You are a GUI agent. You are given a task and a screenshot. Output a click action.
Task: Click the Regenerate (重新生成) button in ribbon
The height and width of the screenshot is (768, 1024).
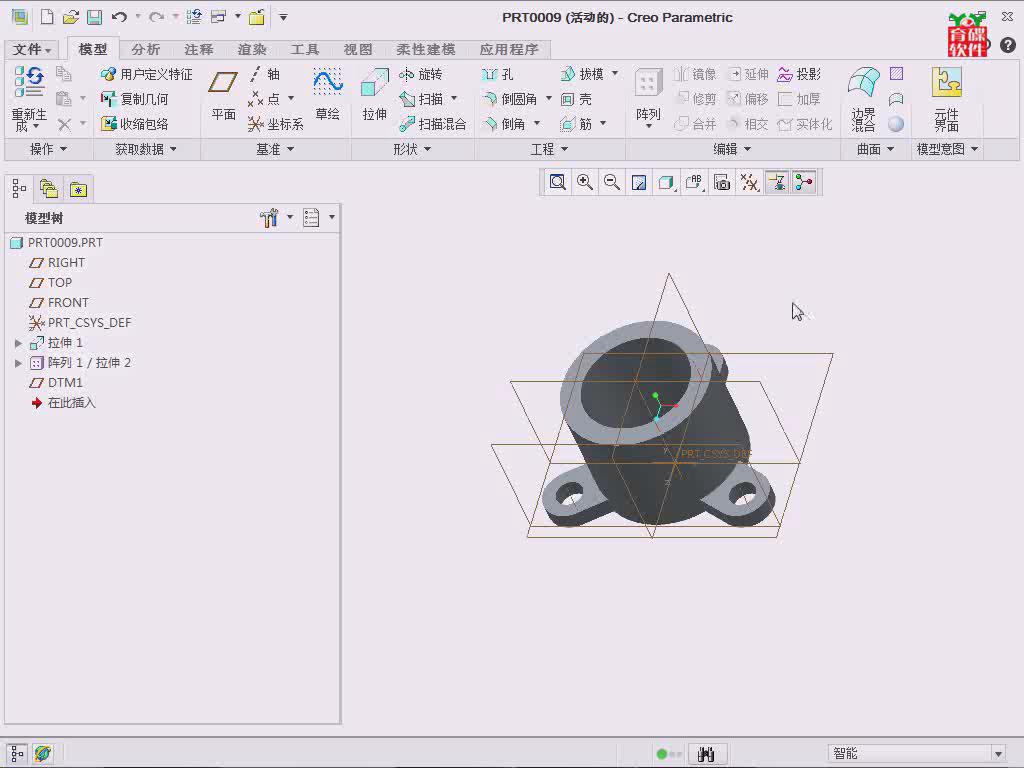coord(29,98)
